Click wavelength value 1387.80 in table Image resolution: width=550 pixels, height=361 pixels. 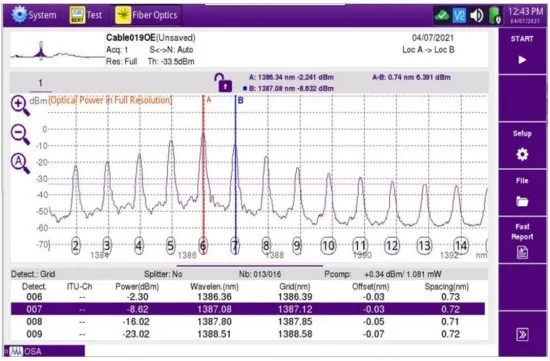click(214, 321)
